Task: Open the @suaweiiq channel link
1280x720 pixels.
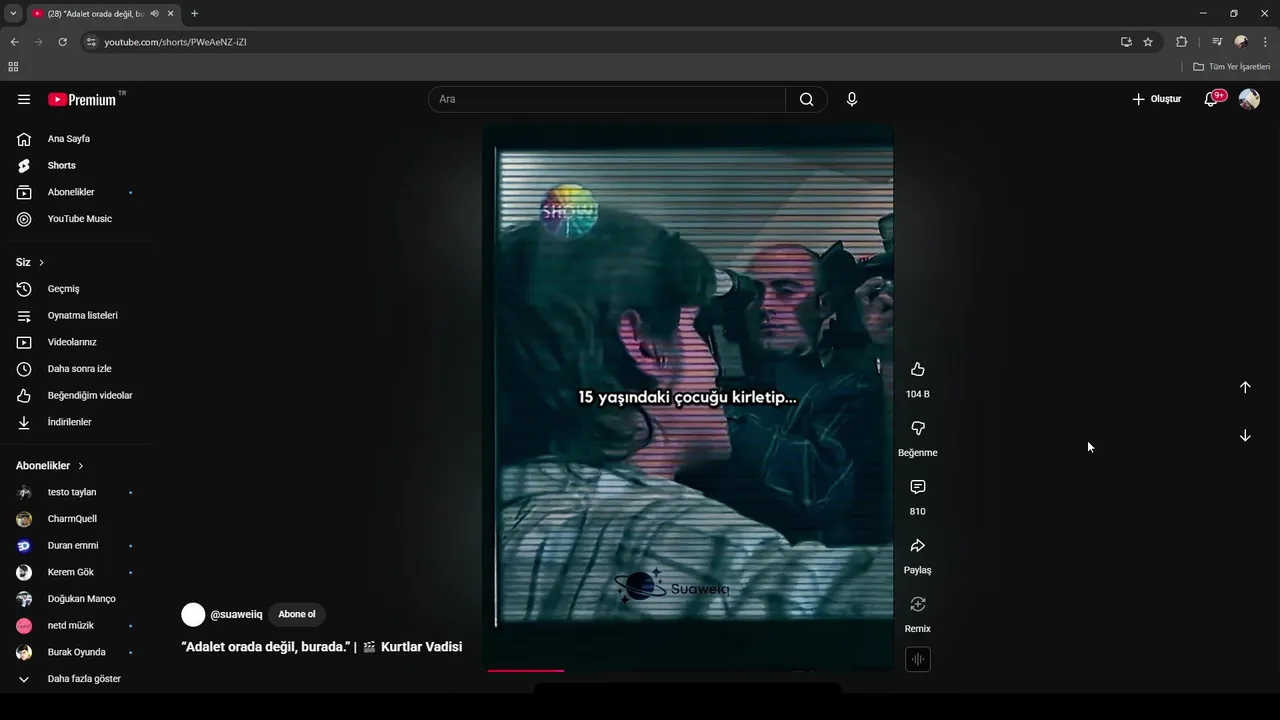Action: (x=236, y=614)
